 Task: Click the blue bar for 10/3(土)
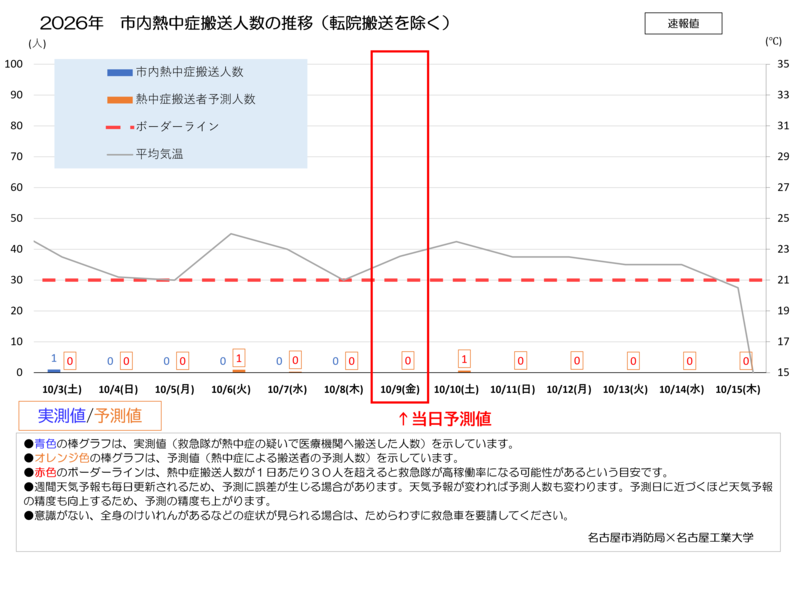pyautogui.click(x=54, y=370)
